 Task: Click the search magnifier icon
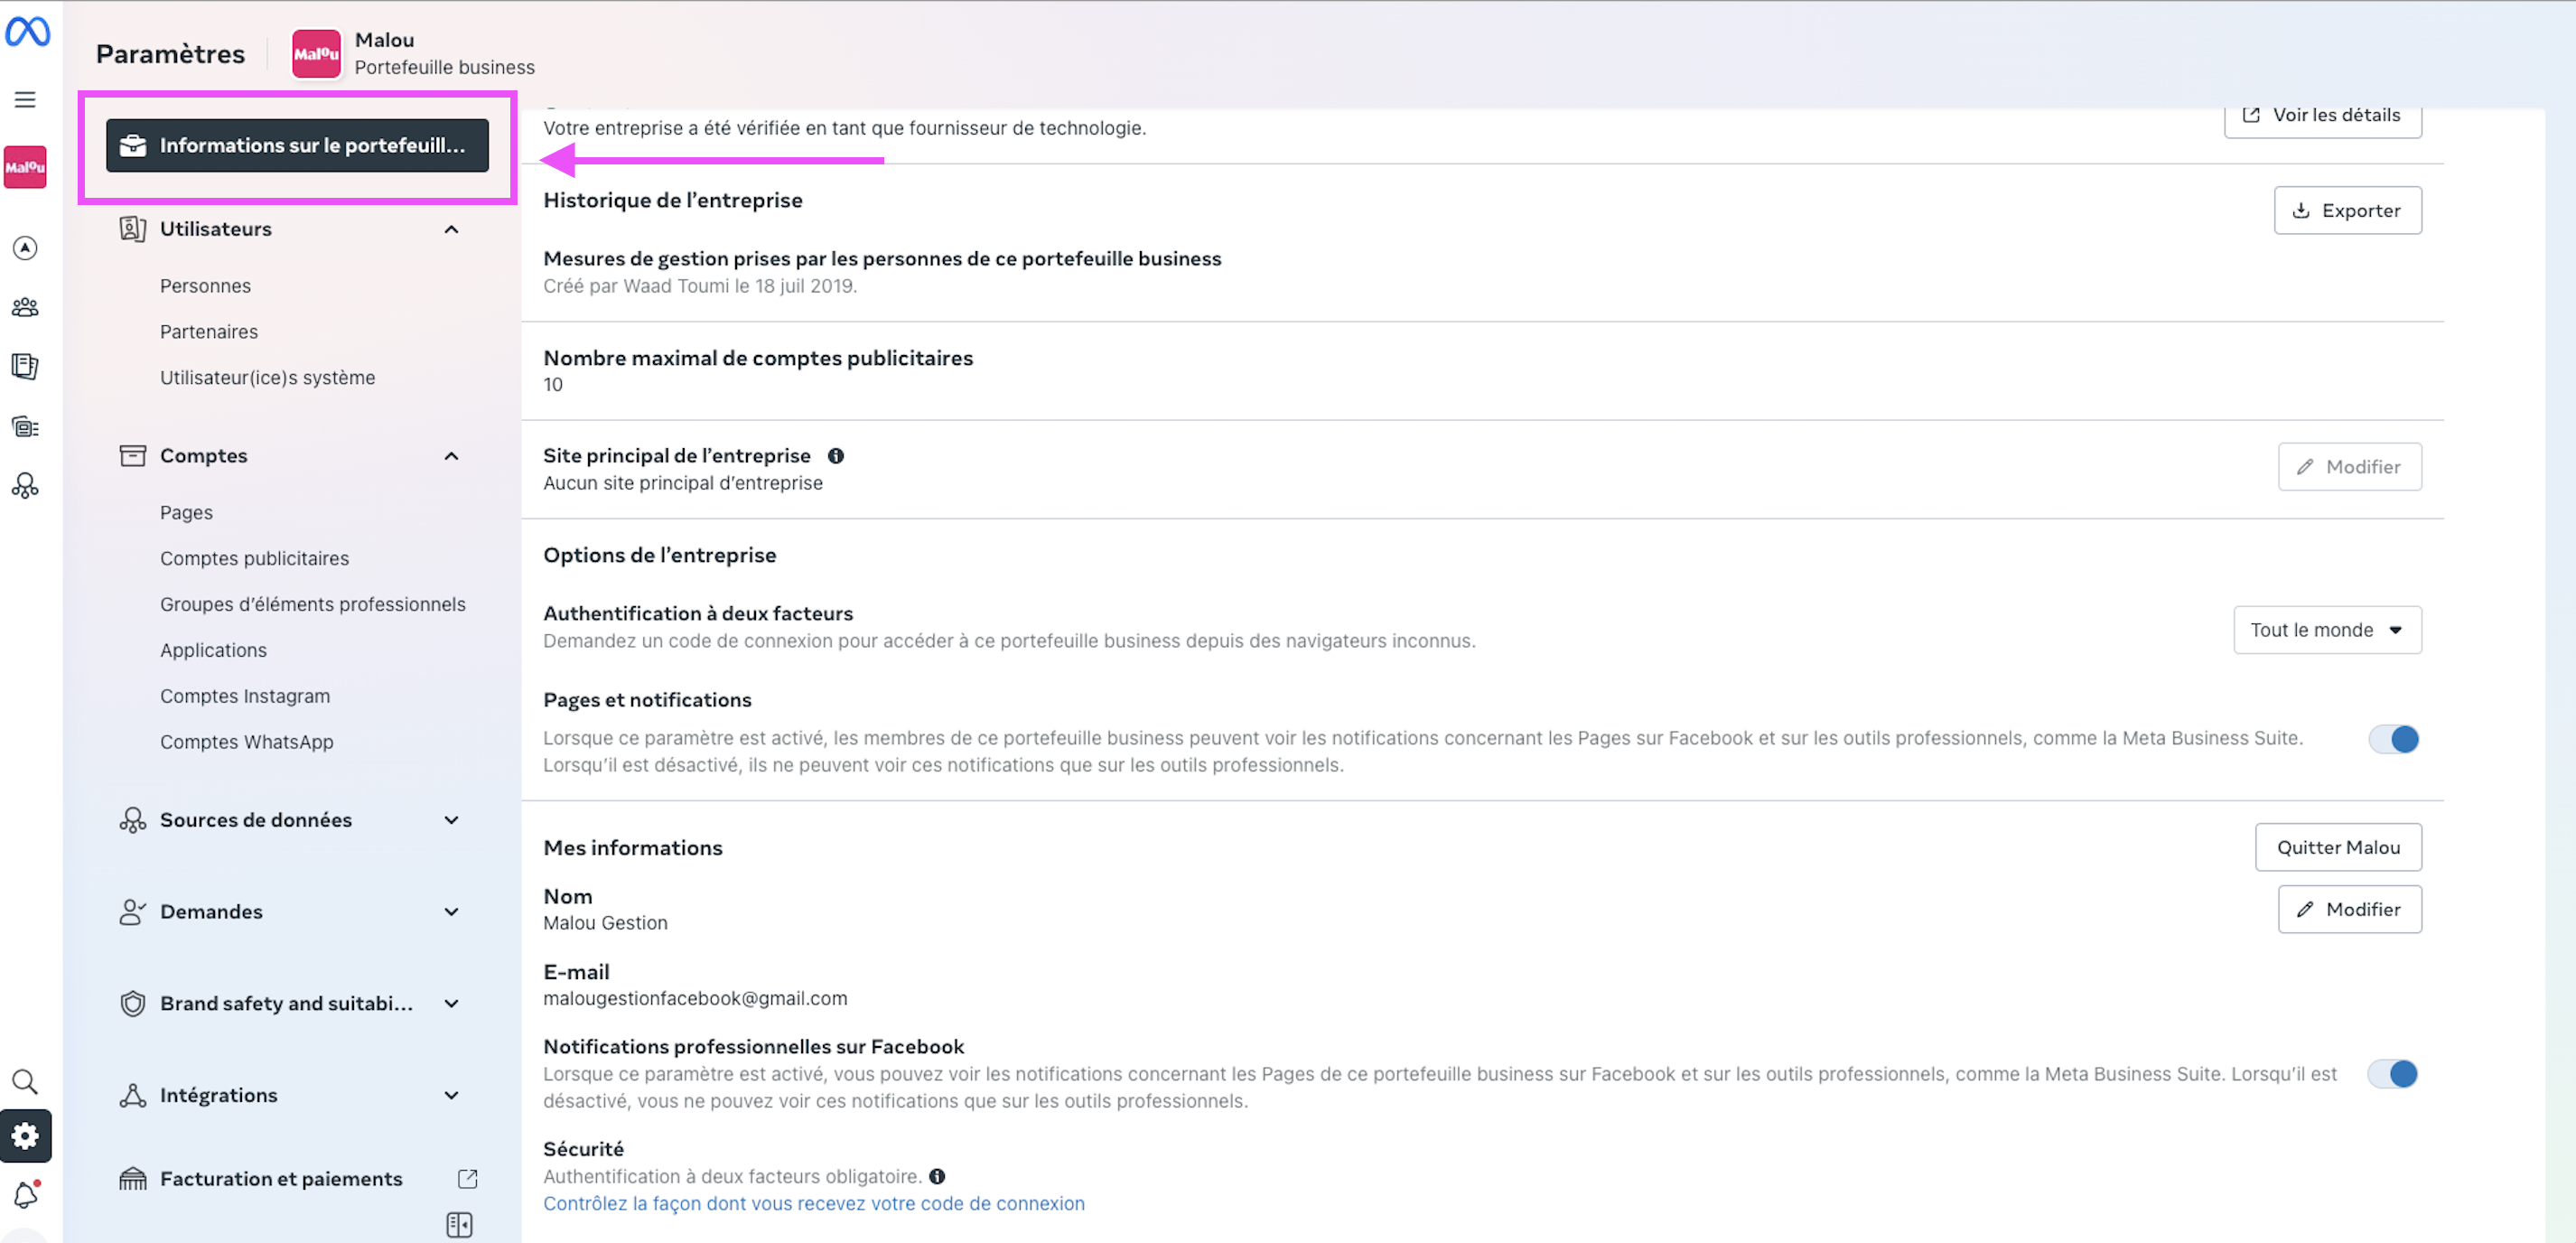[25, 1081]
